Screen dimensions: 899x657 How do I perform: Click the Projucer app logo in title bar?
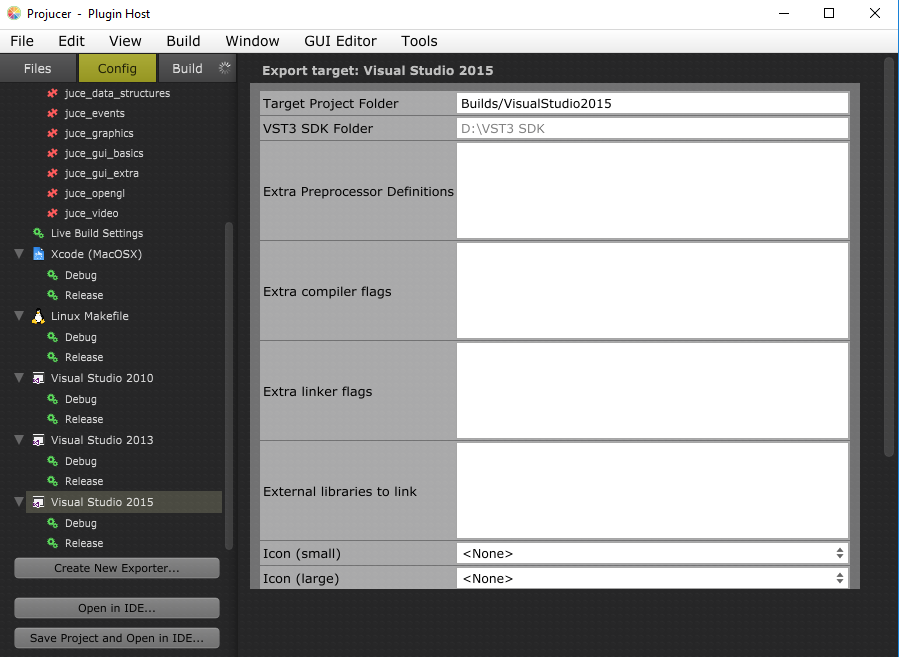pyautogui.click(x=14, y=13)
